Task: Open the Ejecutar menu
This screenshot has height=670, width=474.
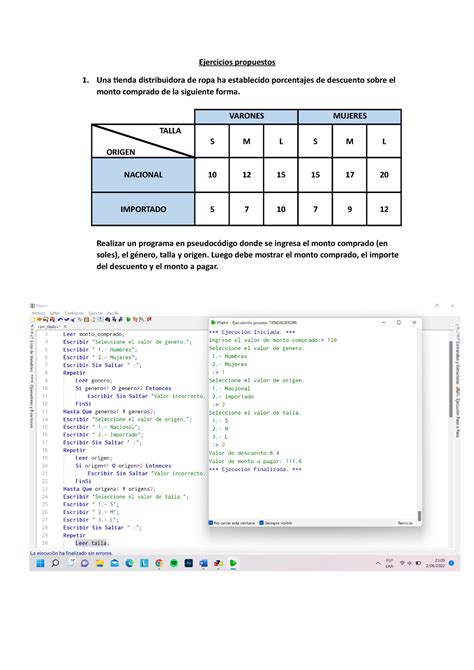Action: [x=96, y=313]
